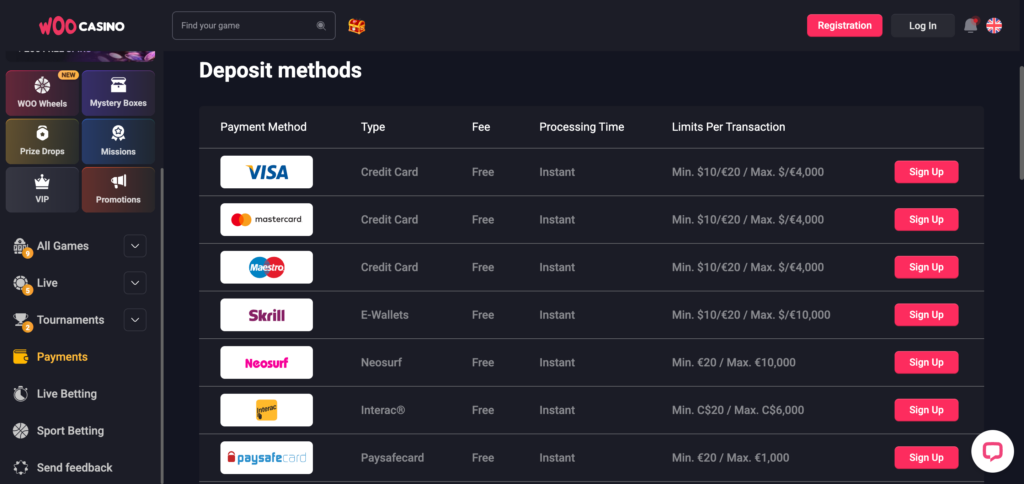Click the Live roulette icon
The height and width of the screenshot is (484, 1024).
21,283
